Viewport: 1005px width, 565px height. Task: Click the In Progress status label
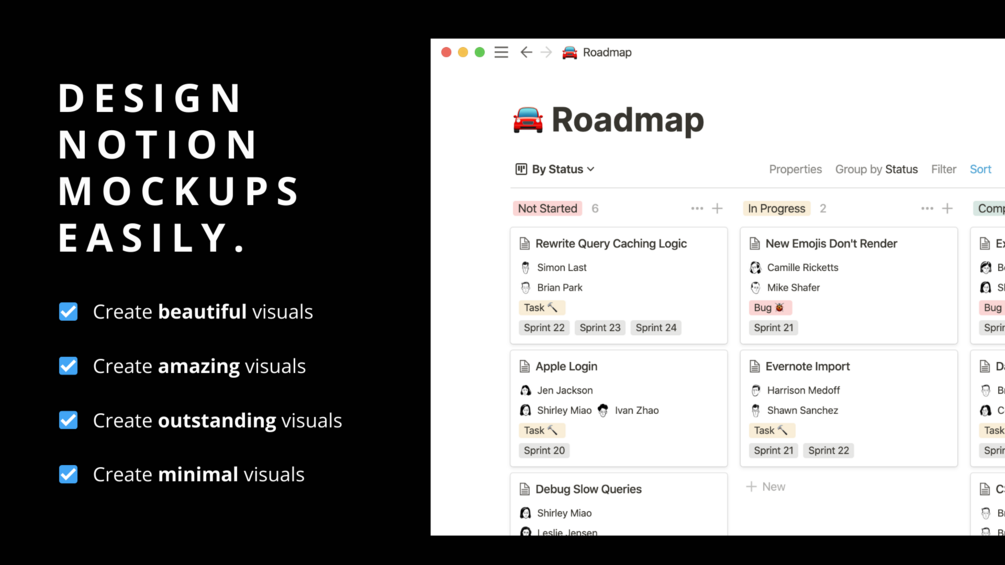click(776, 208)
